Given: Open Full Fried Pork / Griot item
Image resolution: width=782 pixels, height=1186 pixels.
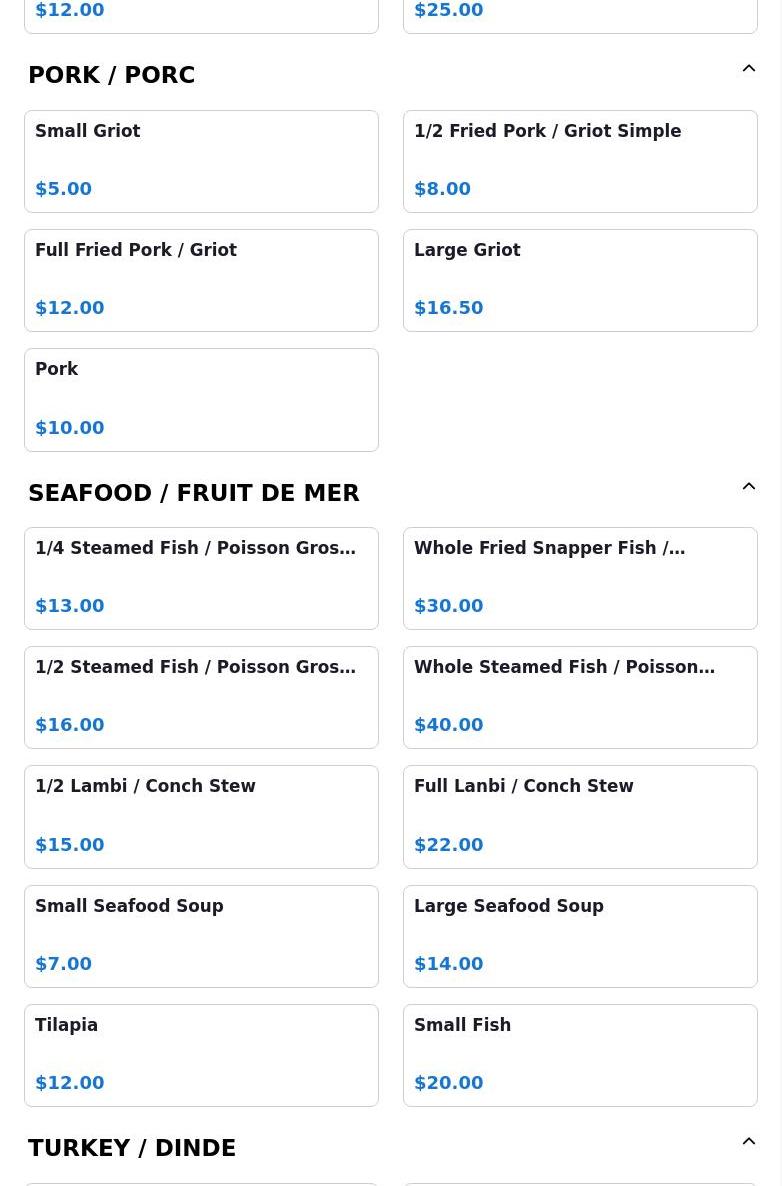Looking at the screenshot, I should [x=201, y=281].
